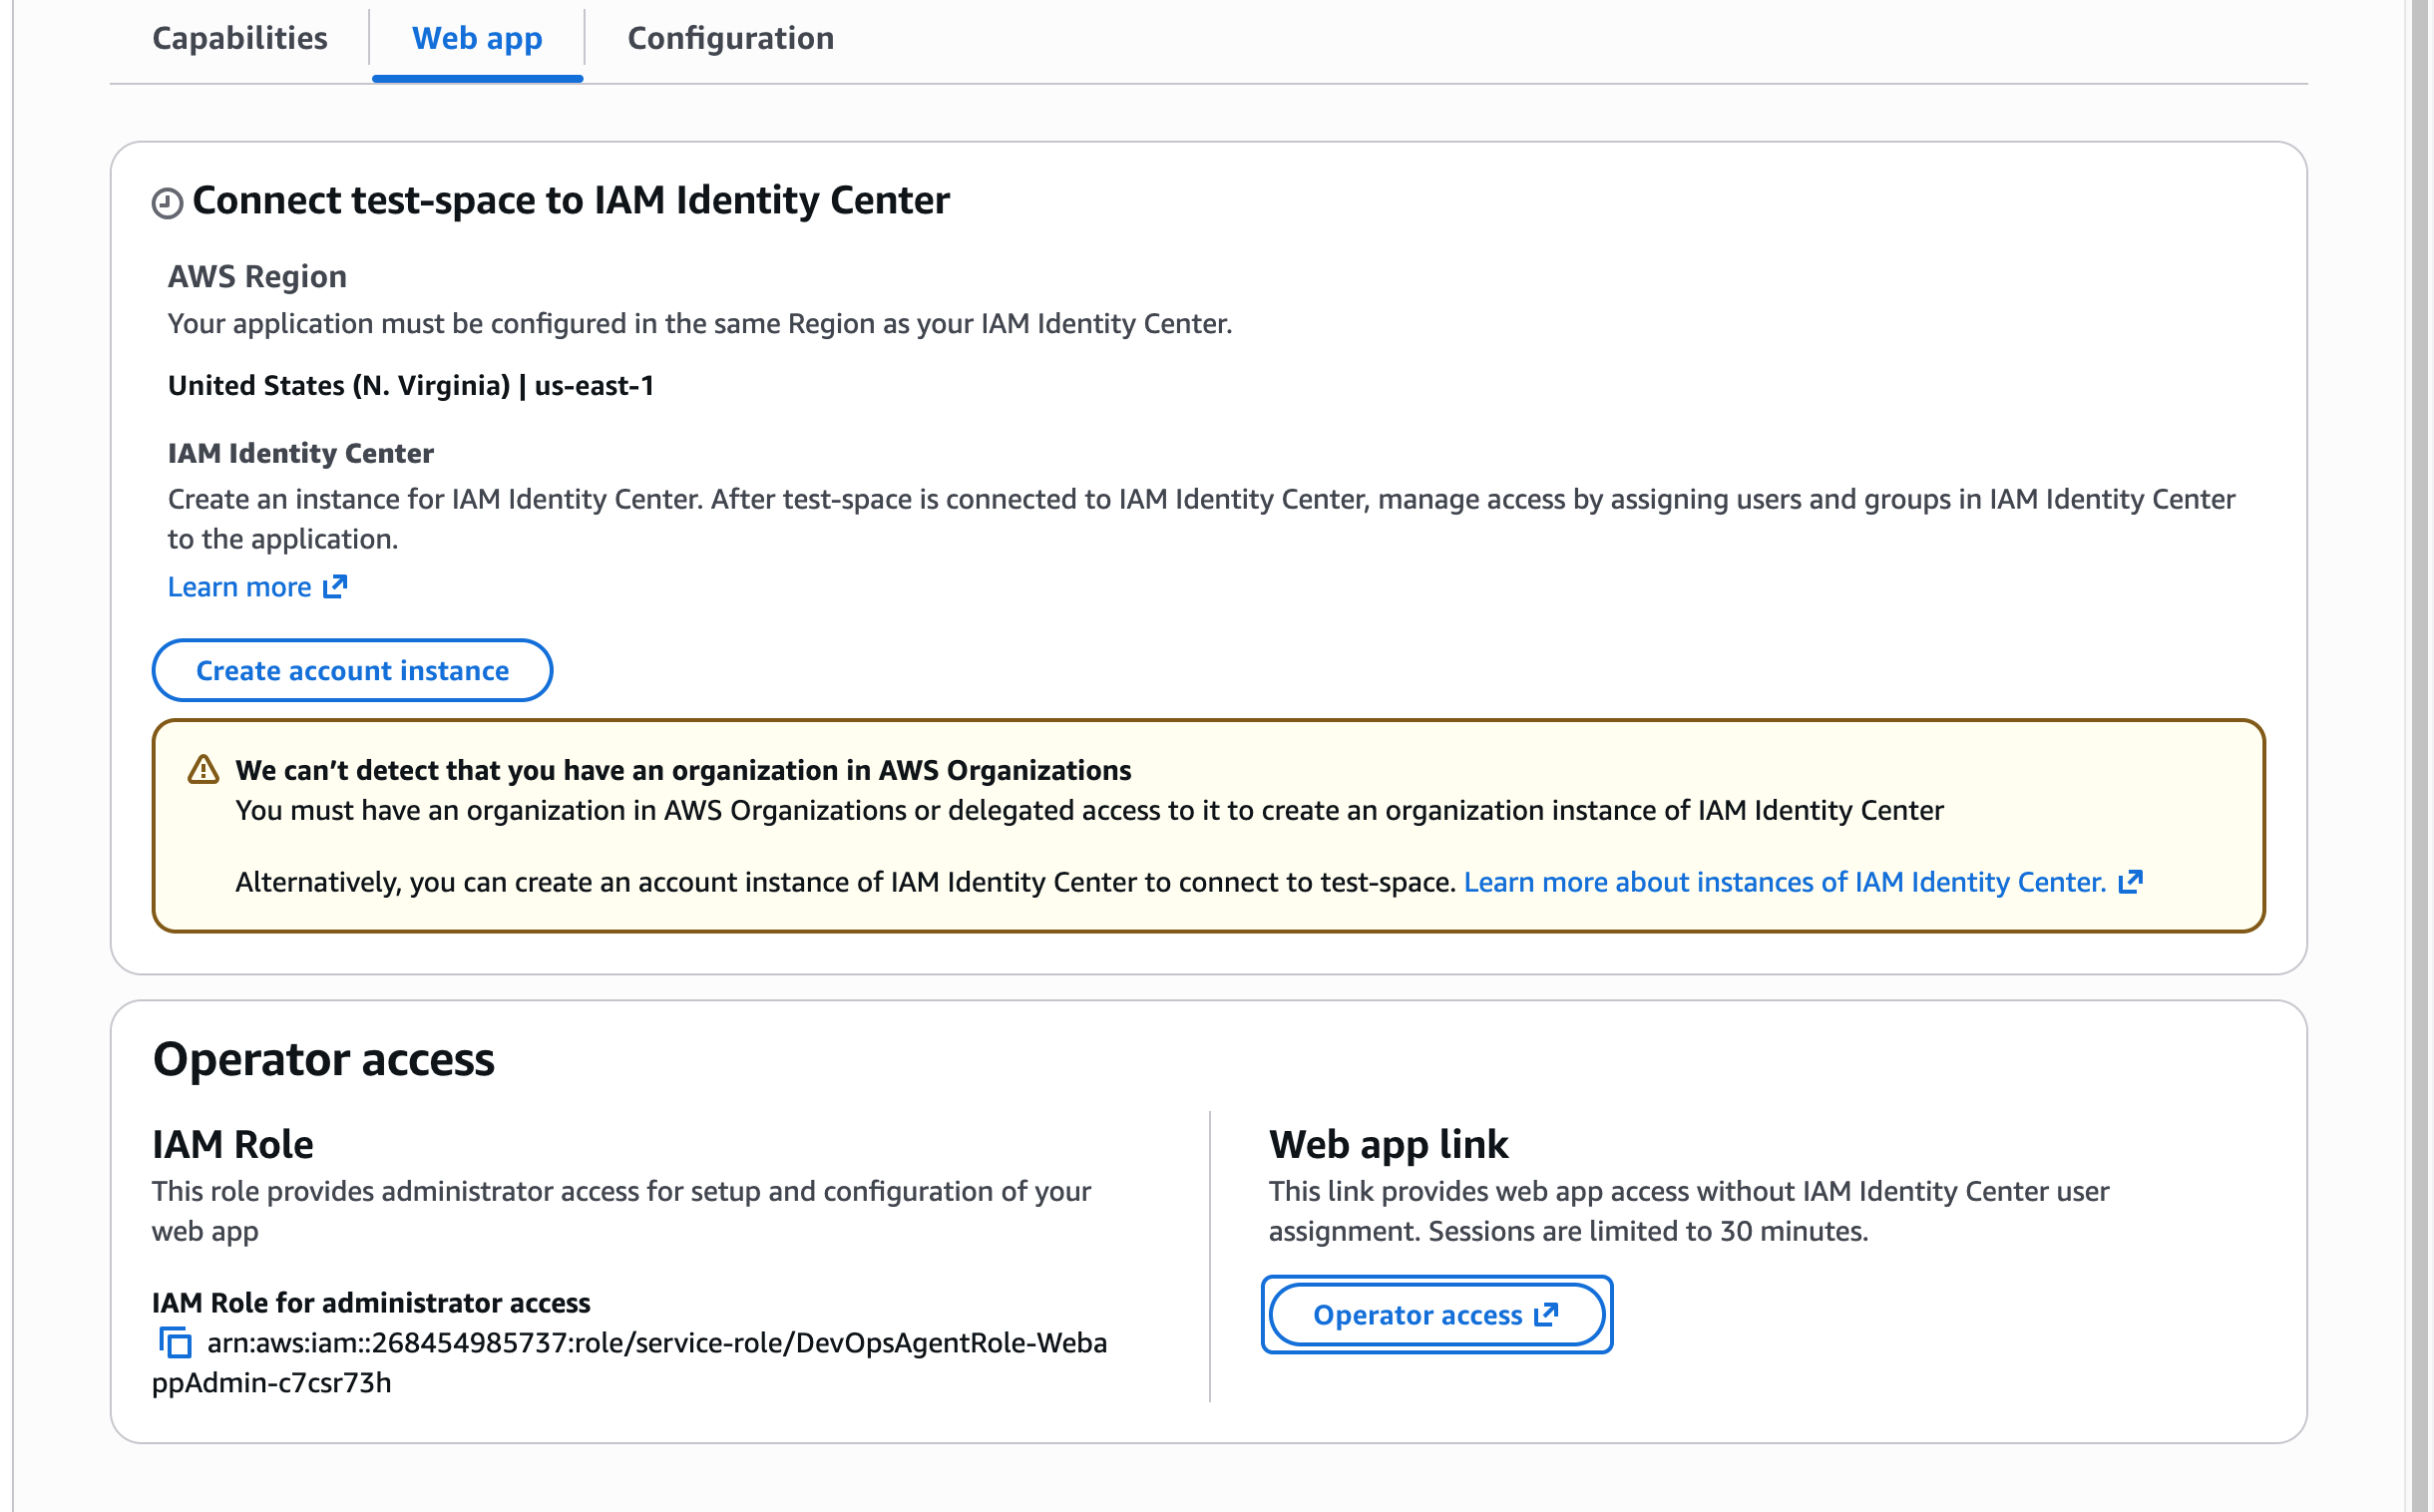The image size is (2434, 1512).
Task: Switch to the Configuration tab
Action: click(730, 38)
